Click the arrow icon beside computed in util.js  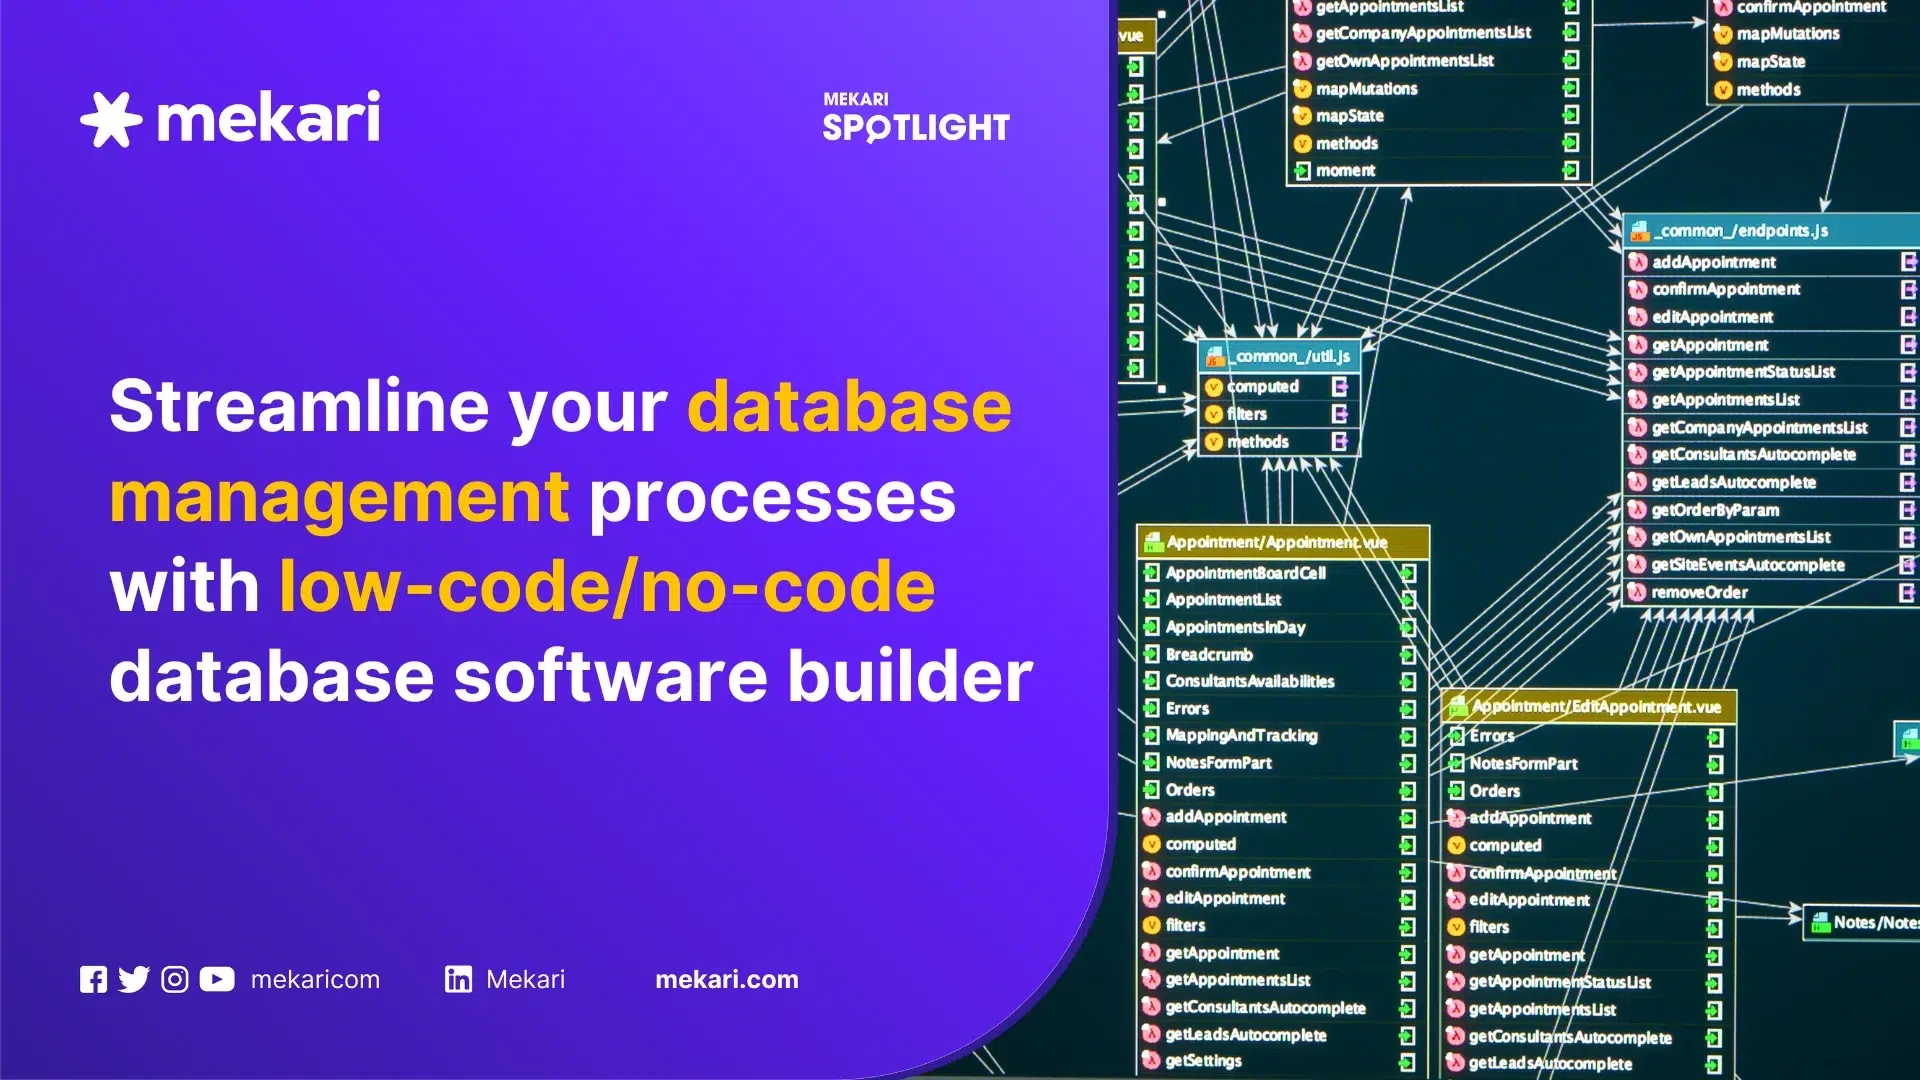[1339, 387]
